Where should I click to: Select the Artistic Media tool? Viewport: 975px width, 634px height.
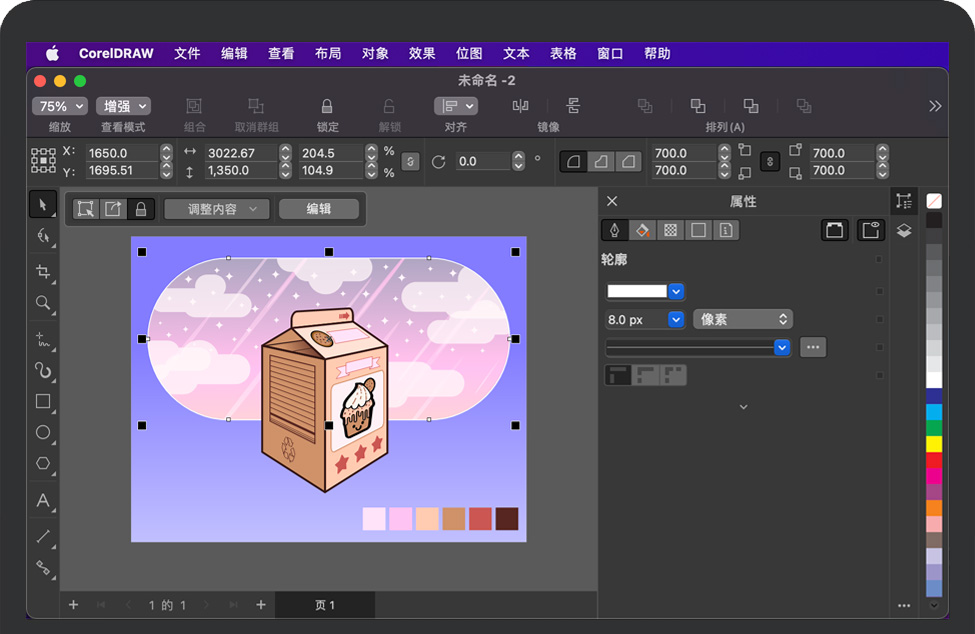pos(43,370)
